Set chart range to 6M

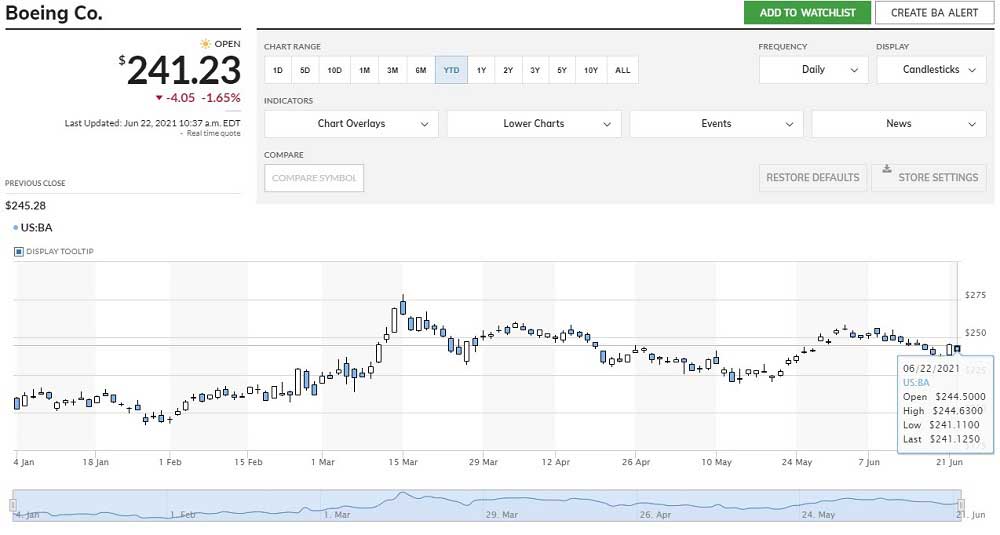click(420, 70)
